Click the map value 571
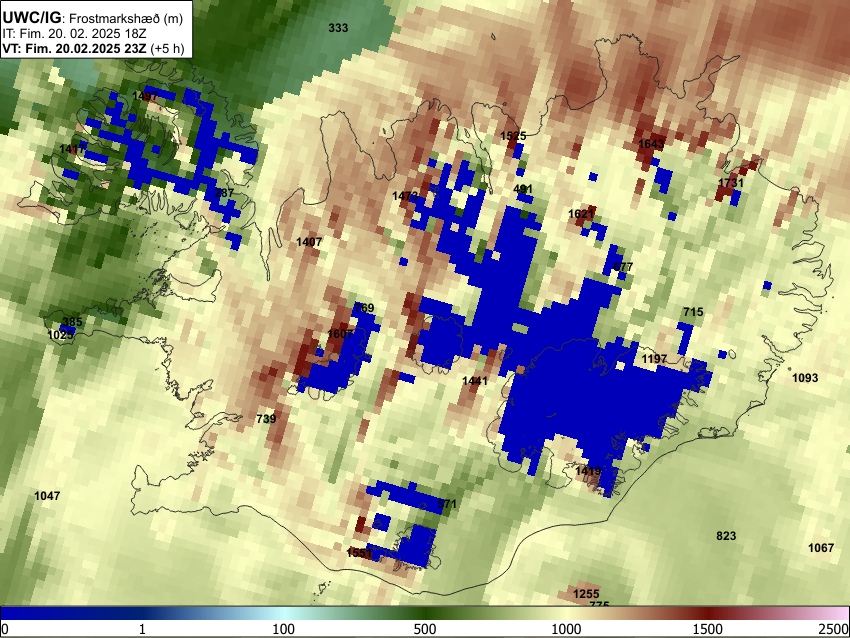 pyautogui.click(x=447, y=504)
